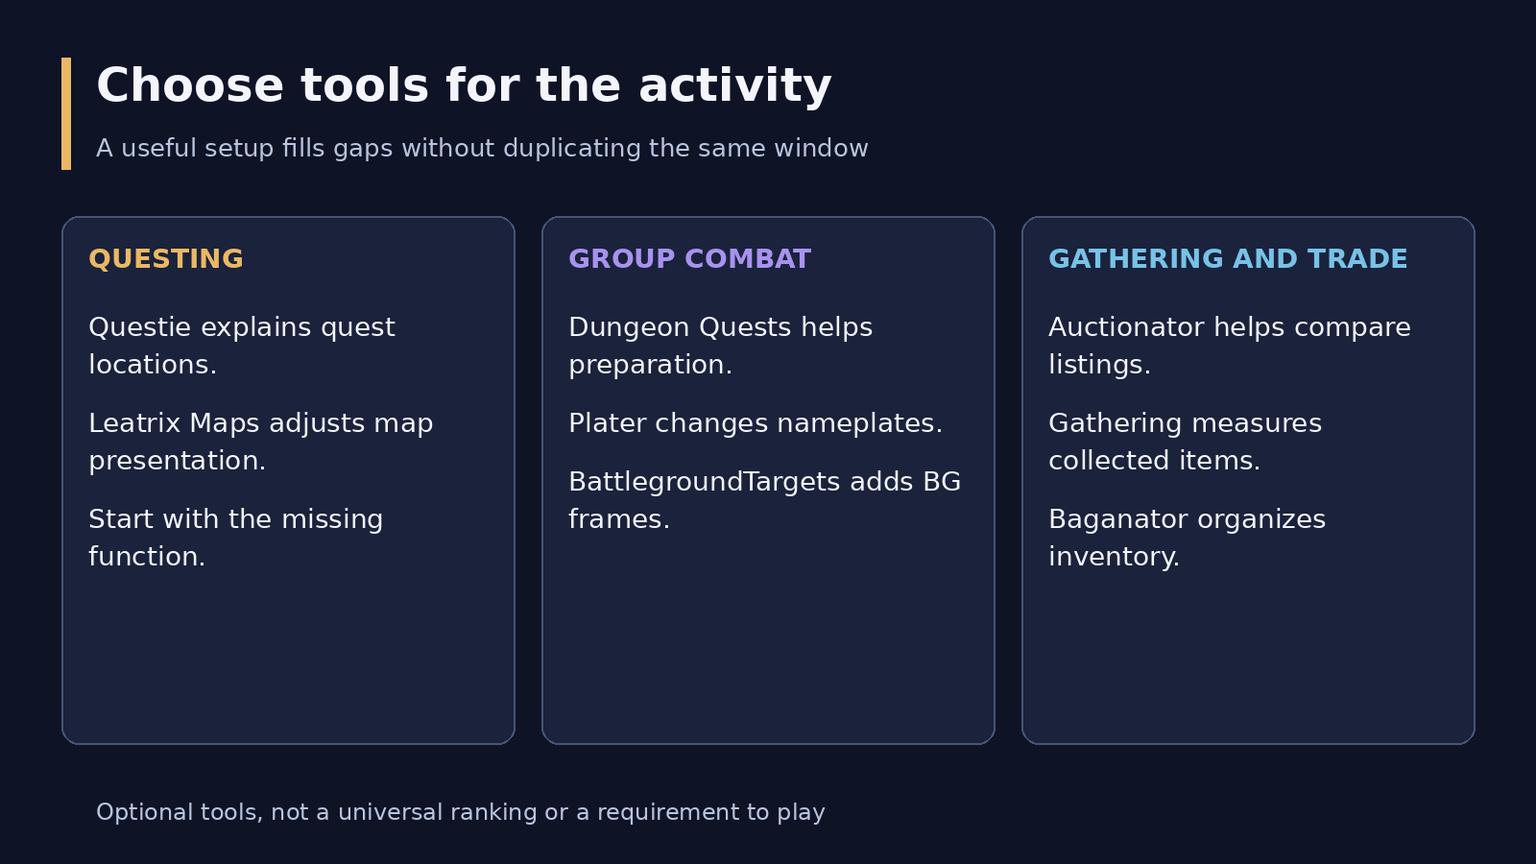Image resolution: width=1536 pixels, height=864 pixels.
Task: Click the Start with the missing function text
Action: 236,538
